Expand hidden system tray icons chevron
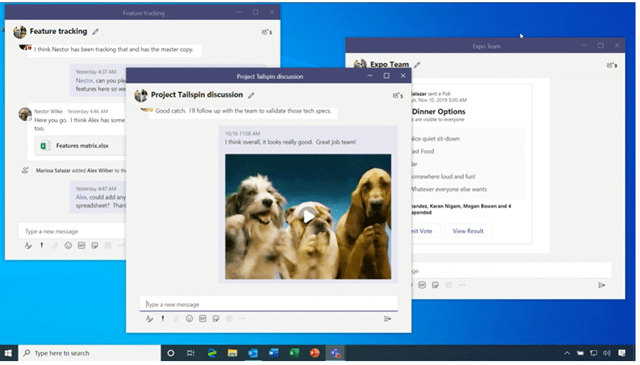Viewport: 640px width, 365px height. pos(567,353)
